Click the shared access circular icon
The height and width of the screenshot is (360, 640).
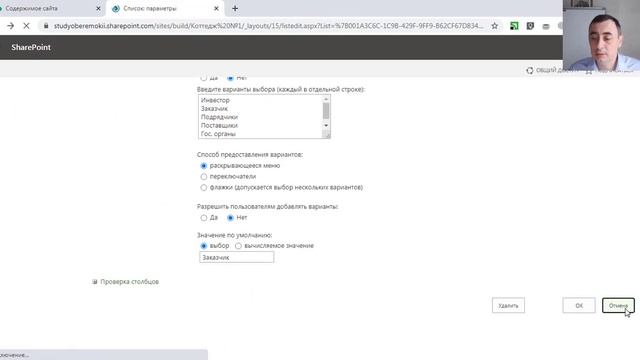[x=530, y=70]
